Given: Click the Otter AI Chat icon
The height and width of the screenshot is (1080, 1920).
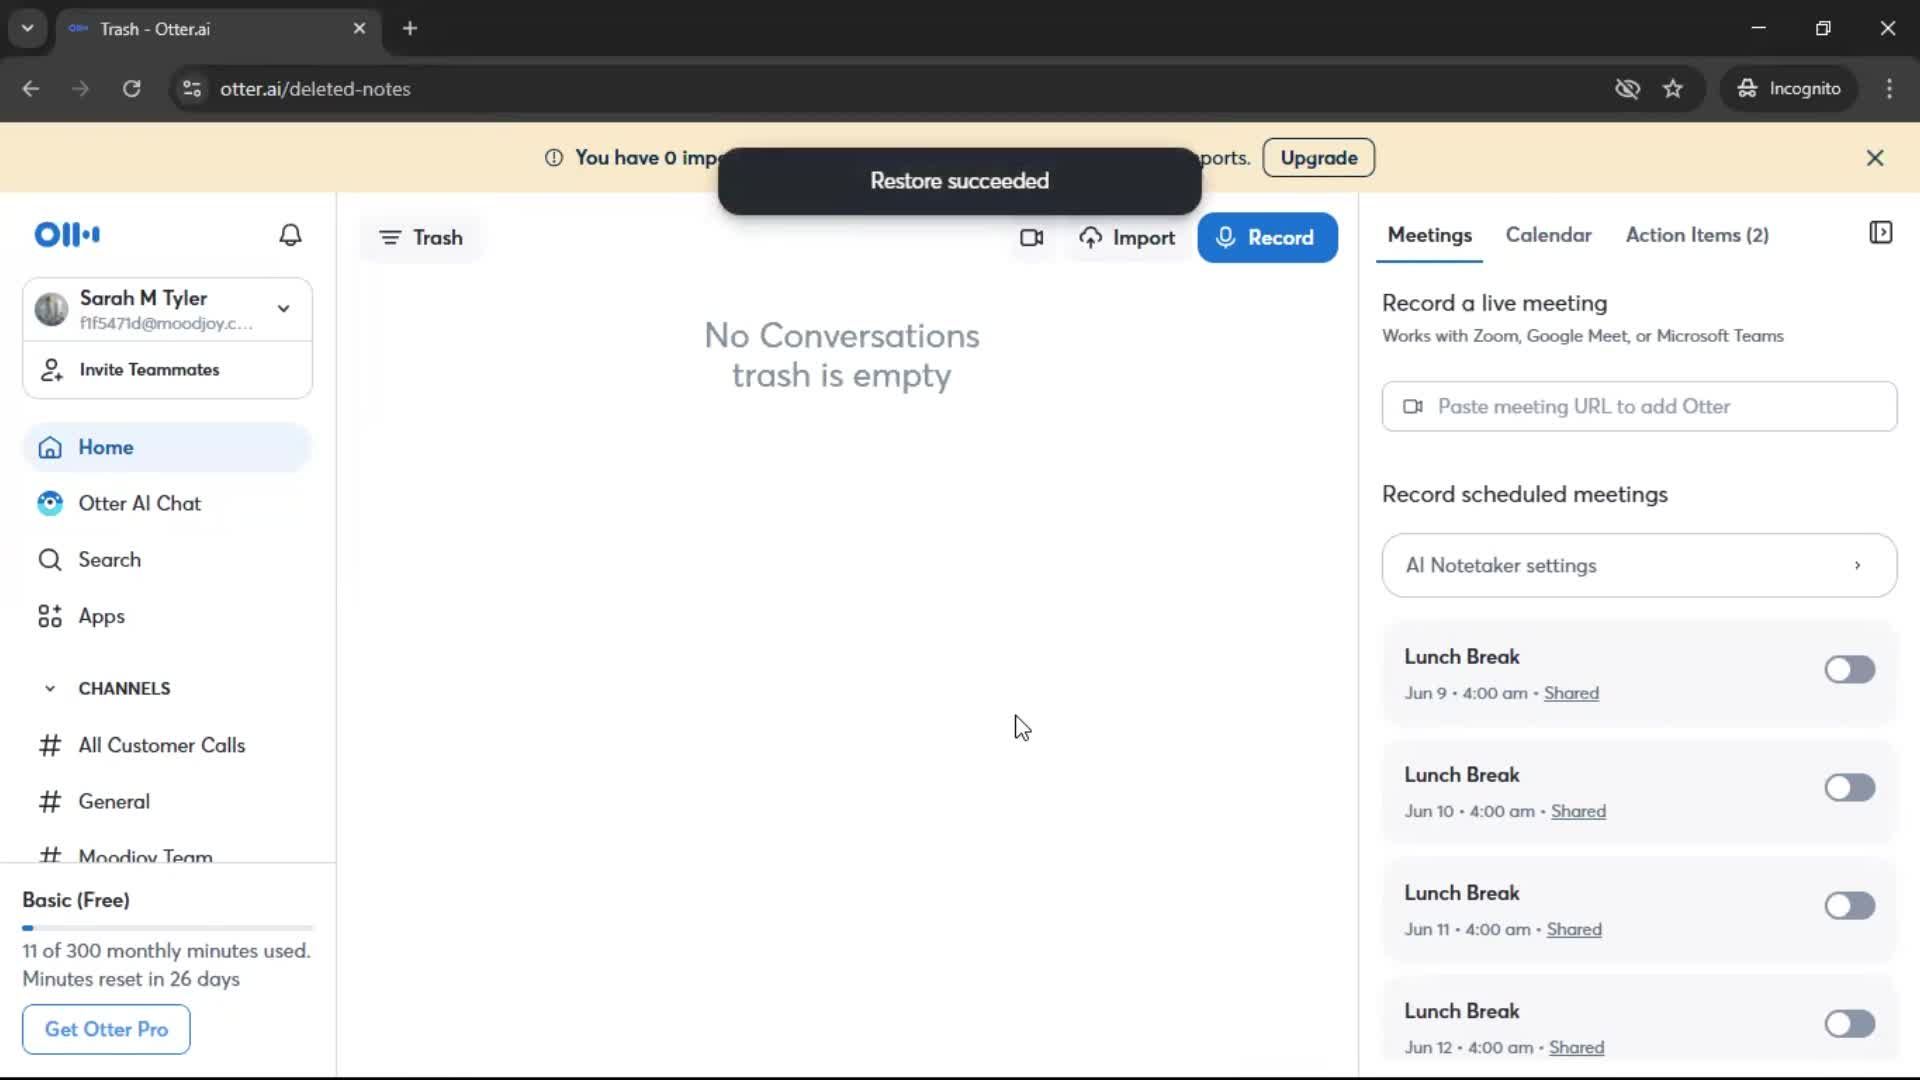Looking at the screenshot, I should point(50,504).
